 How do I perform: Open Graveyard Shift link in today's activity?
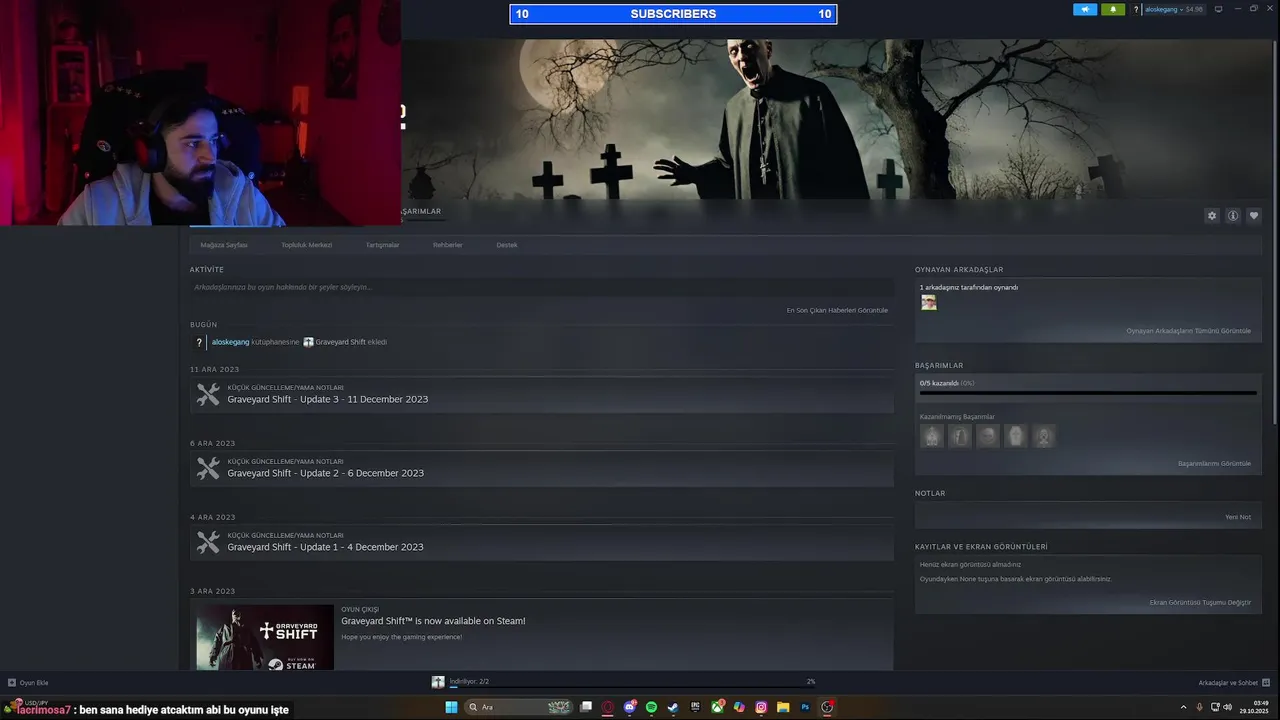coord(340,342)
